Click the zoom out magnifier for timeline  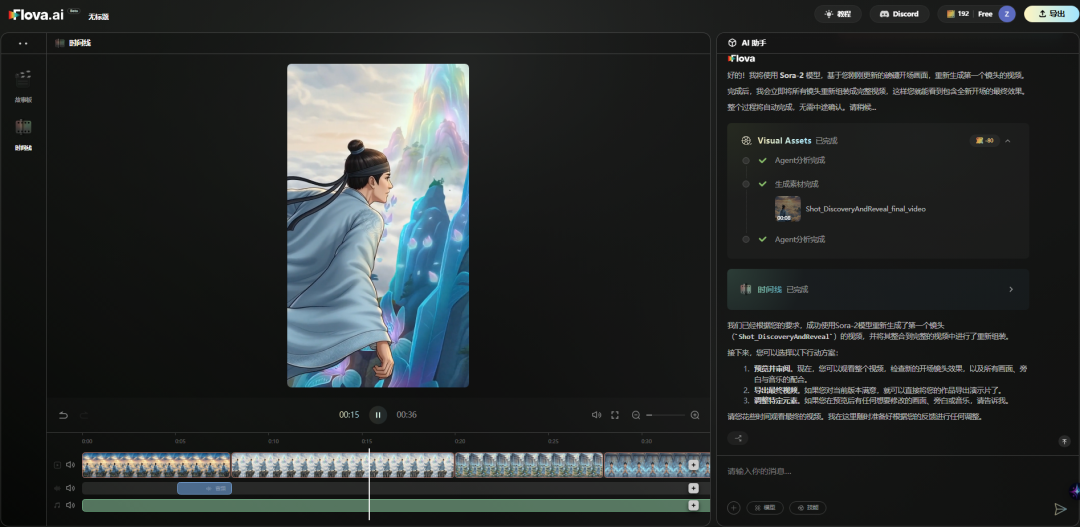click(636, 415)
